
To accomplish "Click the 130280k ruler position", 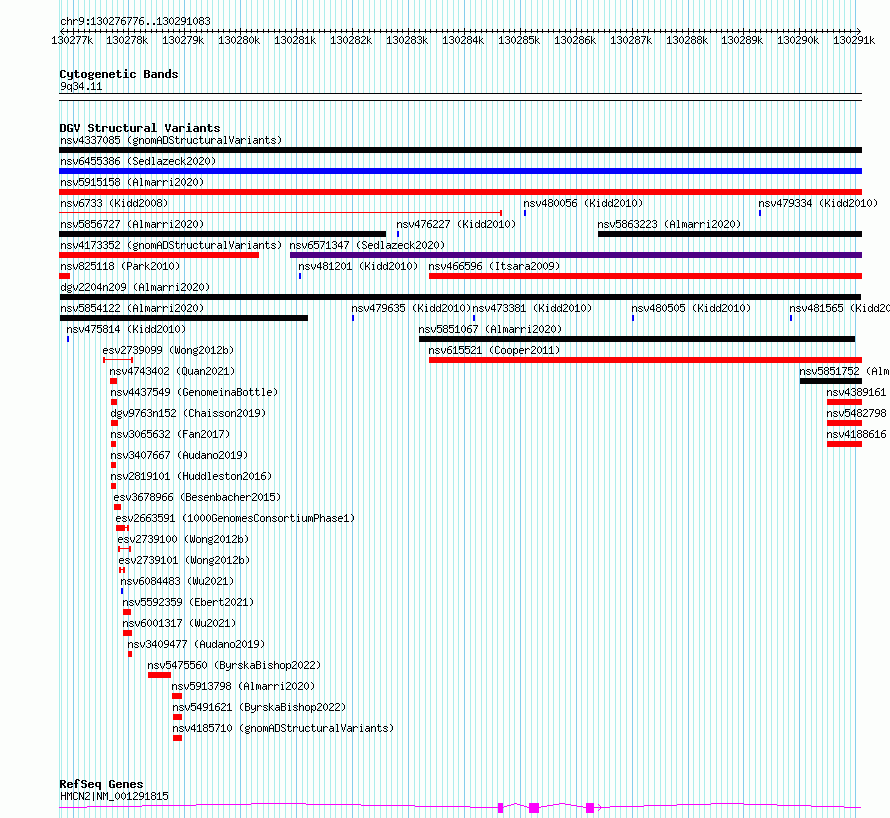I will (x=239, y=40).
